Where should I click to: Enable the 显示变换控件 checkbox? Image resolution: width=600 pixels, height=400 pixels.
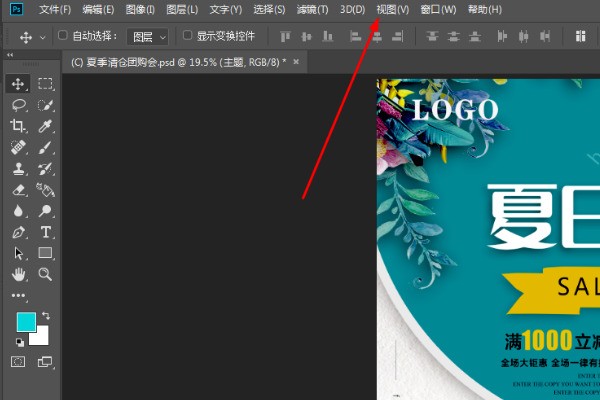[x=187, y=36]
